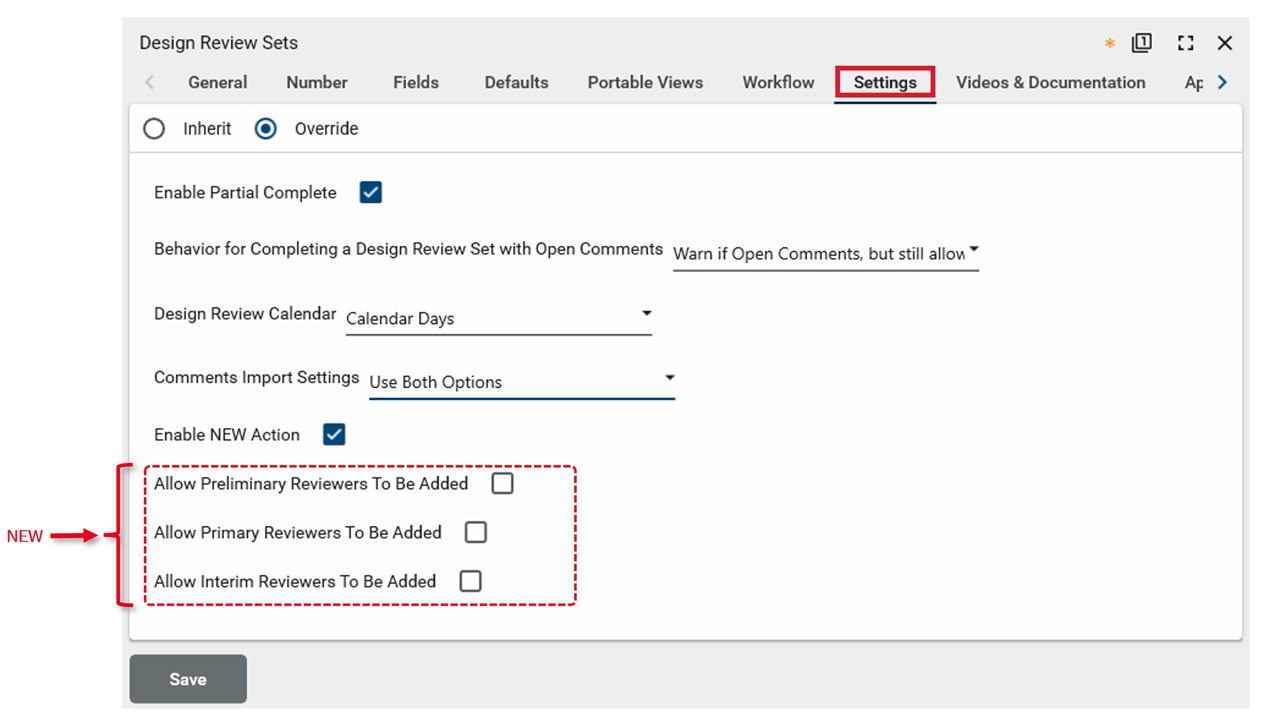Enable Allow Primary Reviewers To Be Added
The width and height of the screenshot is (1265, 723).
[476, 532]
